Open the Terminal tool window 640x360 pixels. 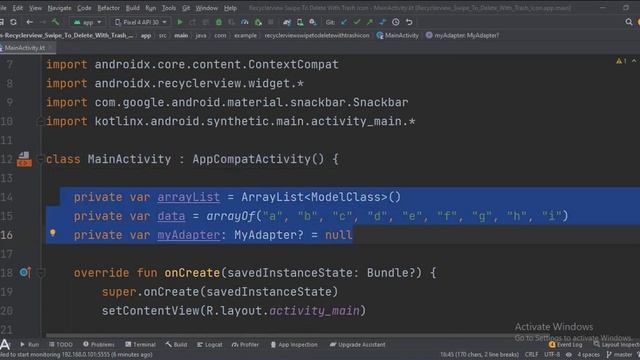[140, 344]
